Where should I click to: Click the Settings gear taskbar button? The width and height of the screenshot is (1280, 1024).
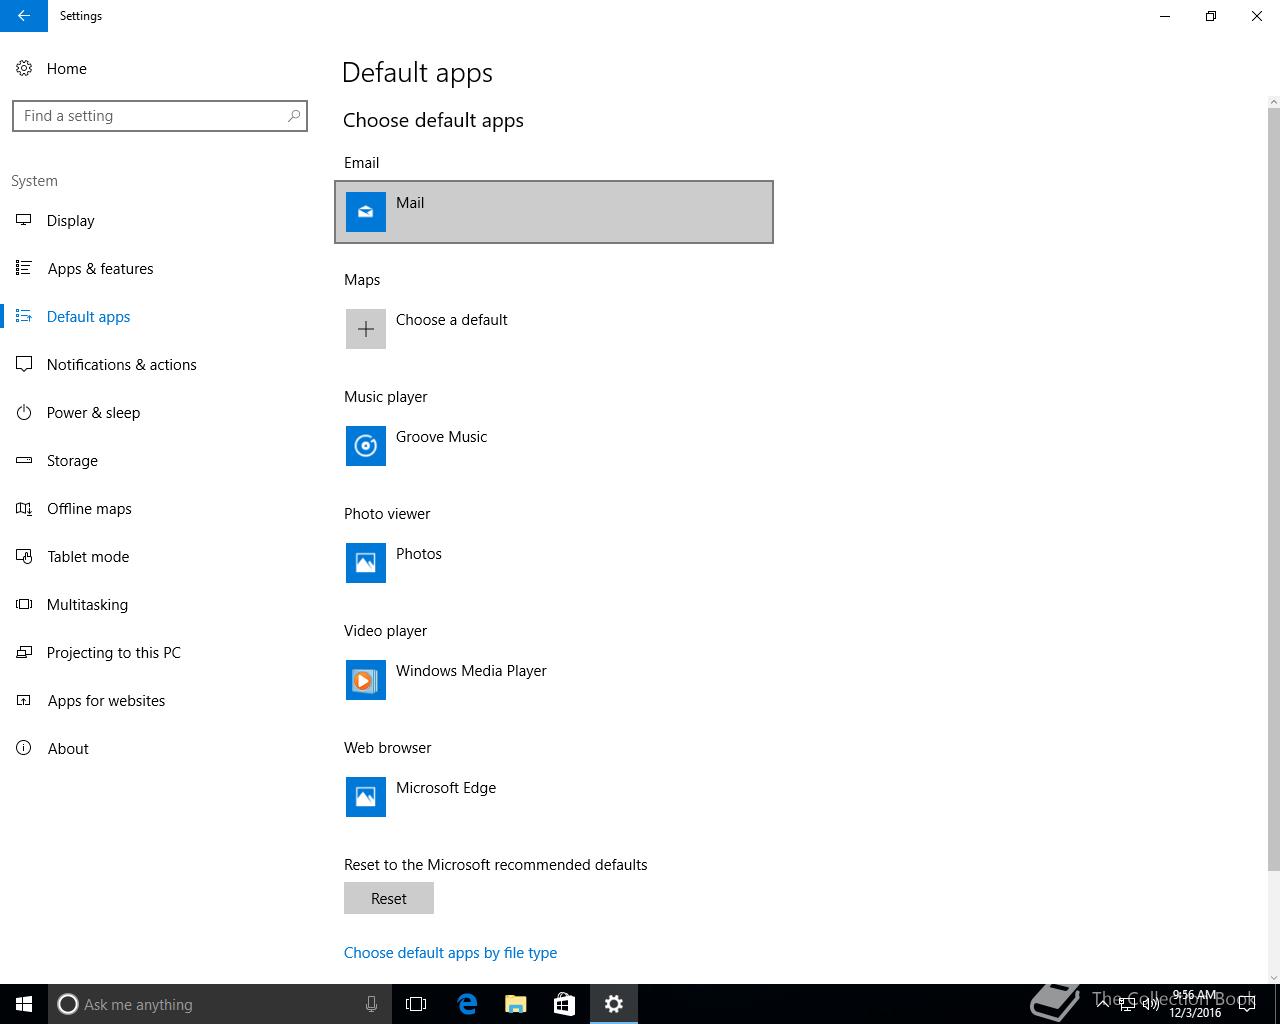tap(614, 1004)
